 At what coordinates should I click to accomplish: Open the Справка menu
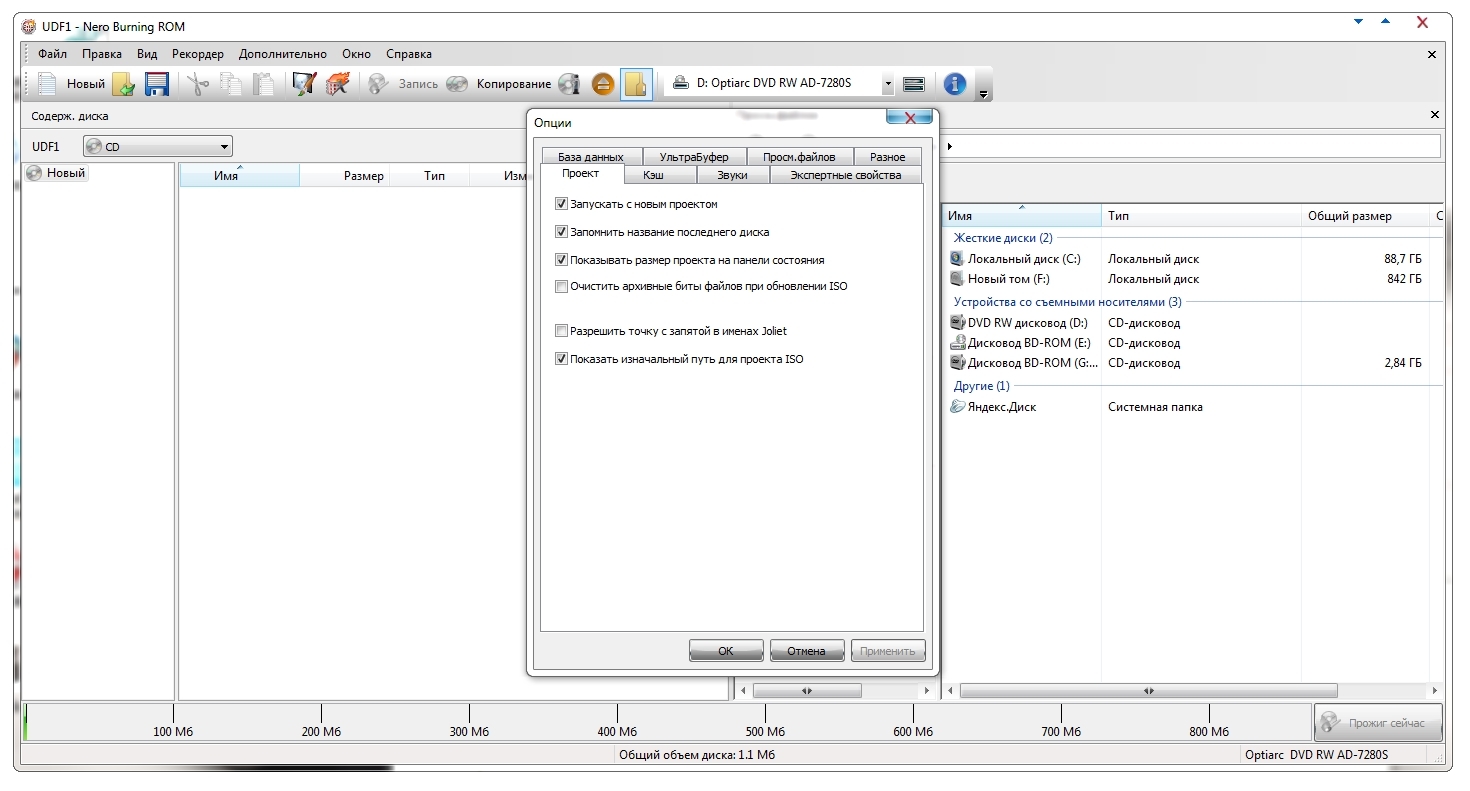[409, 54]
